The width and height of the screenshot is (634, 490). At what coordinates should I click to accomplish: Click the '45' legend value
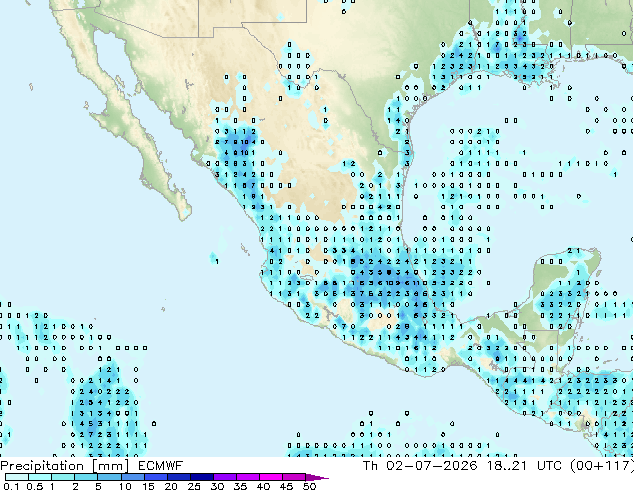(x=286, y=486)
